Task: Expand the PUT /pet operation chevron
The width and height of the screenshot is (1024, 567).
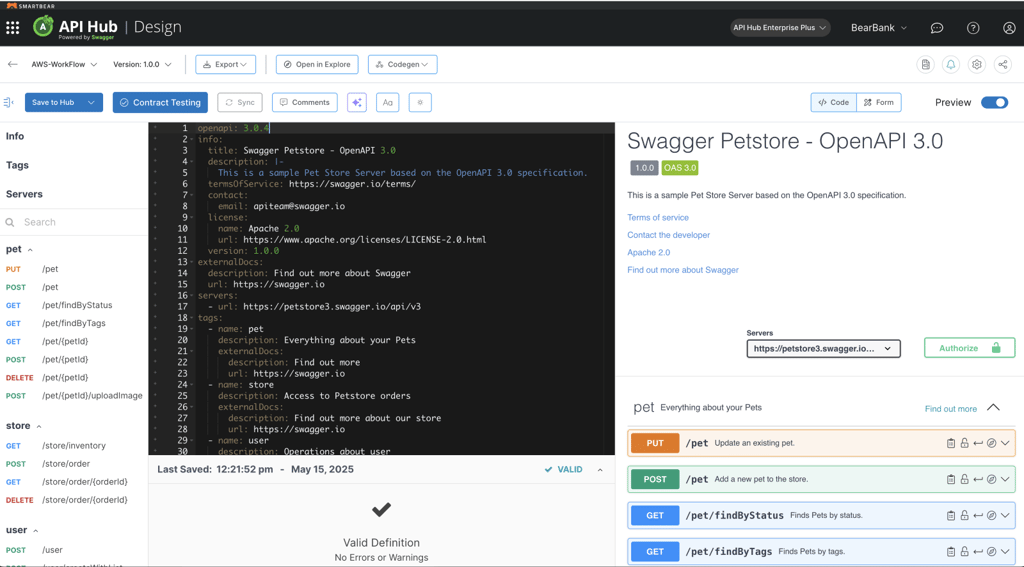Action: 1005,443
